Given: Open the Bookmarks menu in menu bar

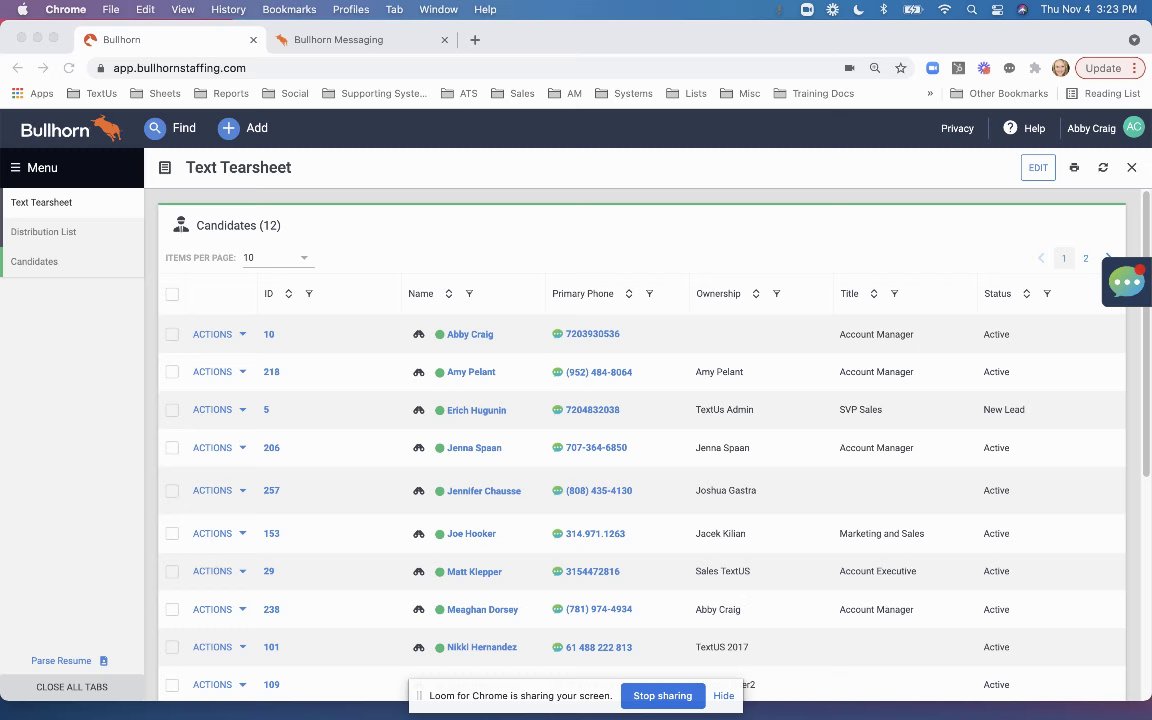Looking at the screenshot, I should pyautogui.click(x=289, y=10).
